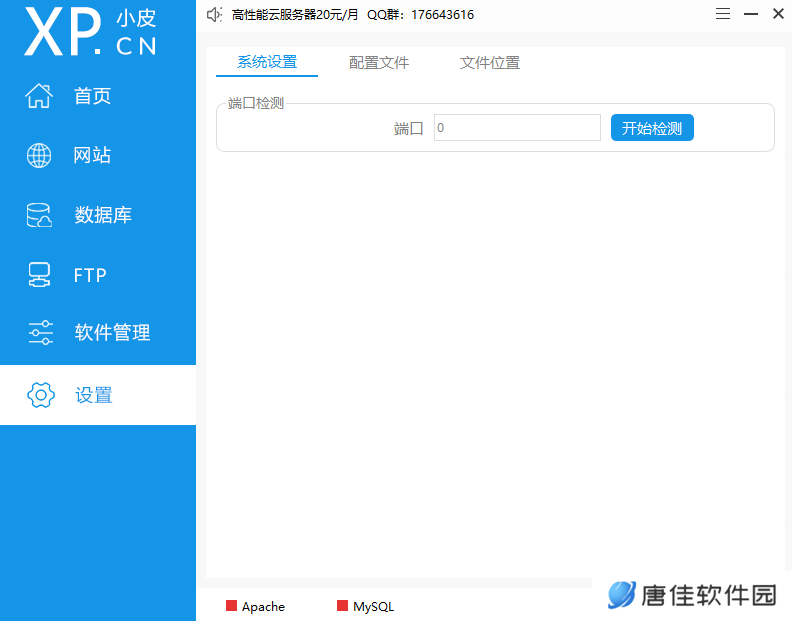Close the phpStudy window

tap(778, 14)
